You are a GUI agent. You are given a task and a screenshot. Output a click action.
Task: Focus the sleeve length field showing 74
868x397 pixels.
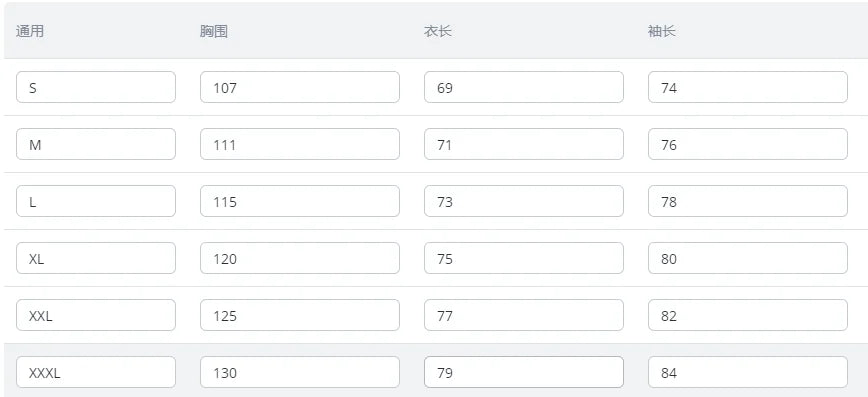click(x=747, y=87)
